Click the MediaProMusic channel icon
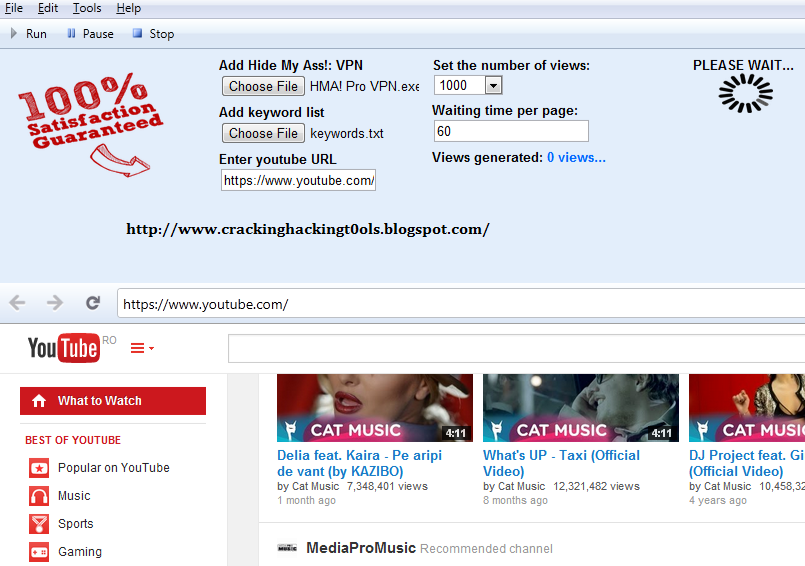 [288, 548]
